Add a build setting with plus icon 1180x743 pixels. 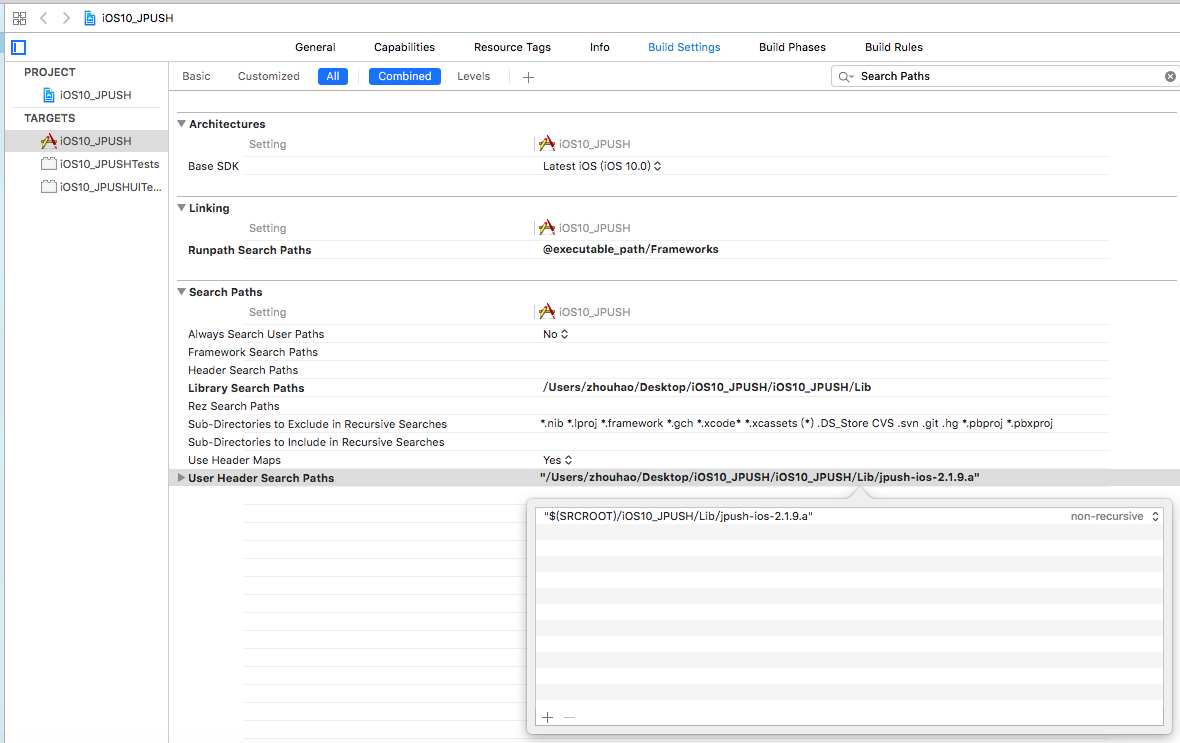coord(528,77)
